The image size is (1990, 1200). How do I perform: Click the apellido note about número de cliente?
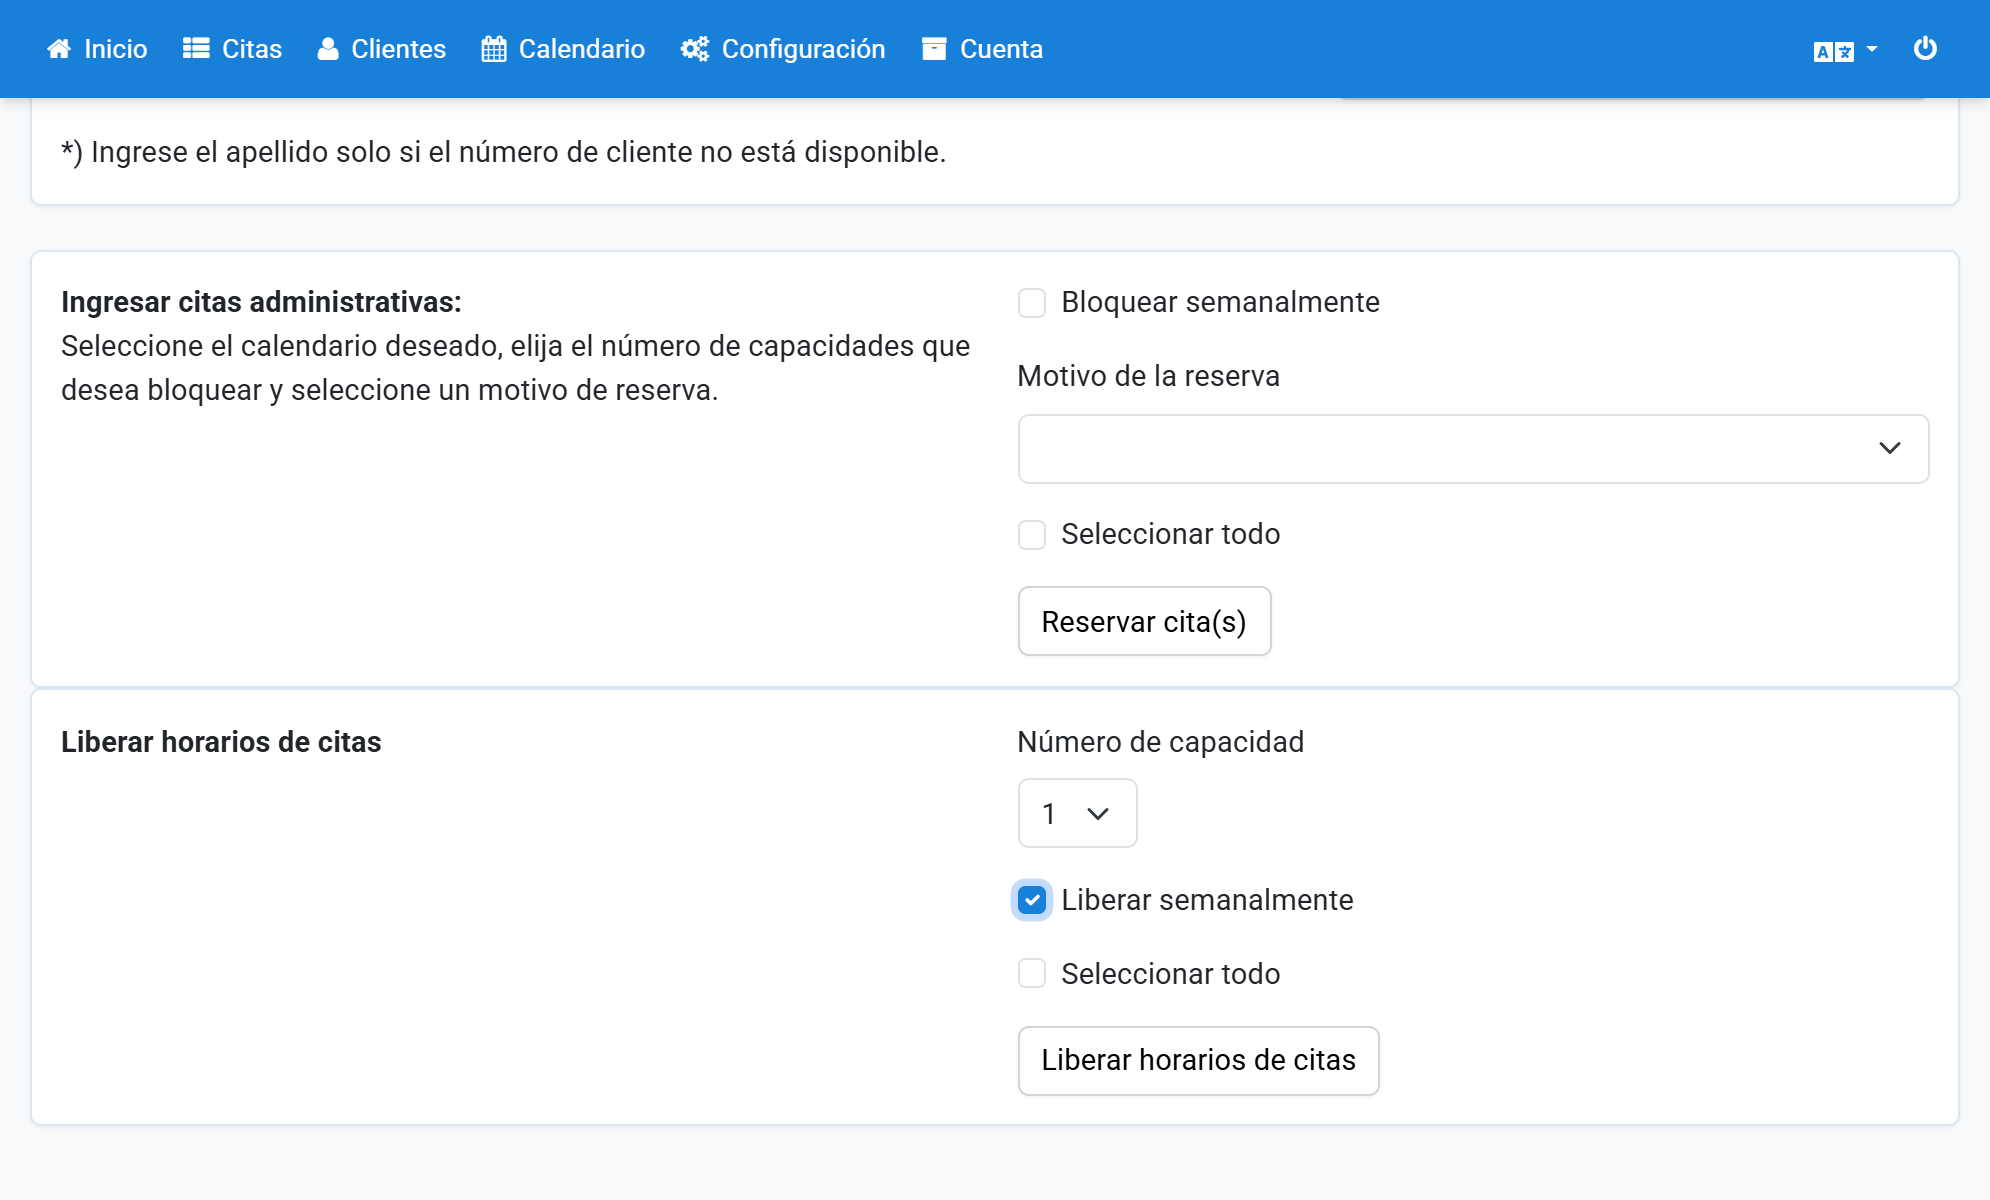coord(503,152)
